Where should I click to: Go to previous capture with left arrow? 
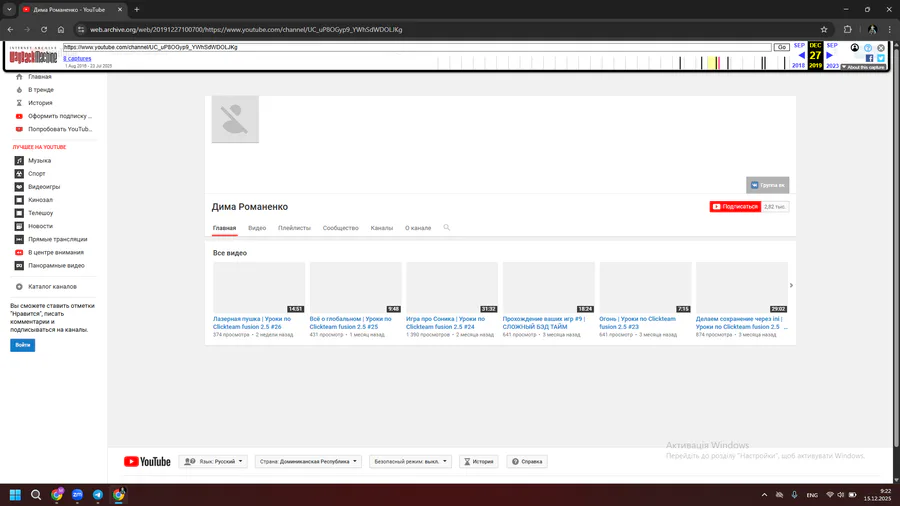point(801,56)
